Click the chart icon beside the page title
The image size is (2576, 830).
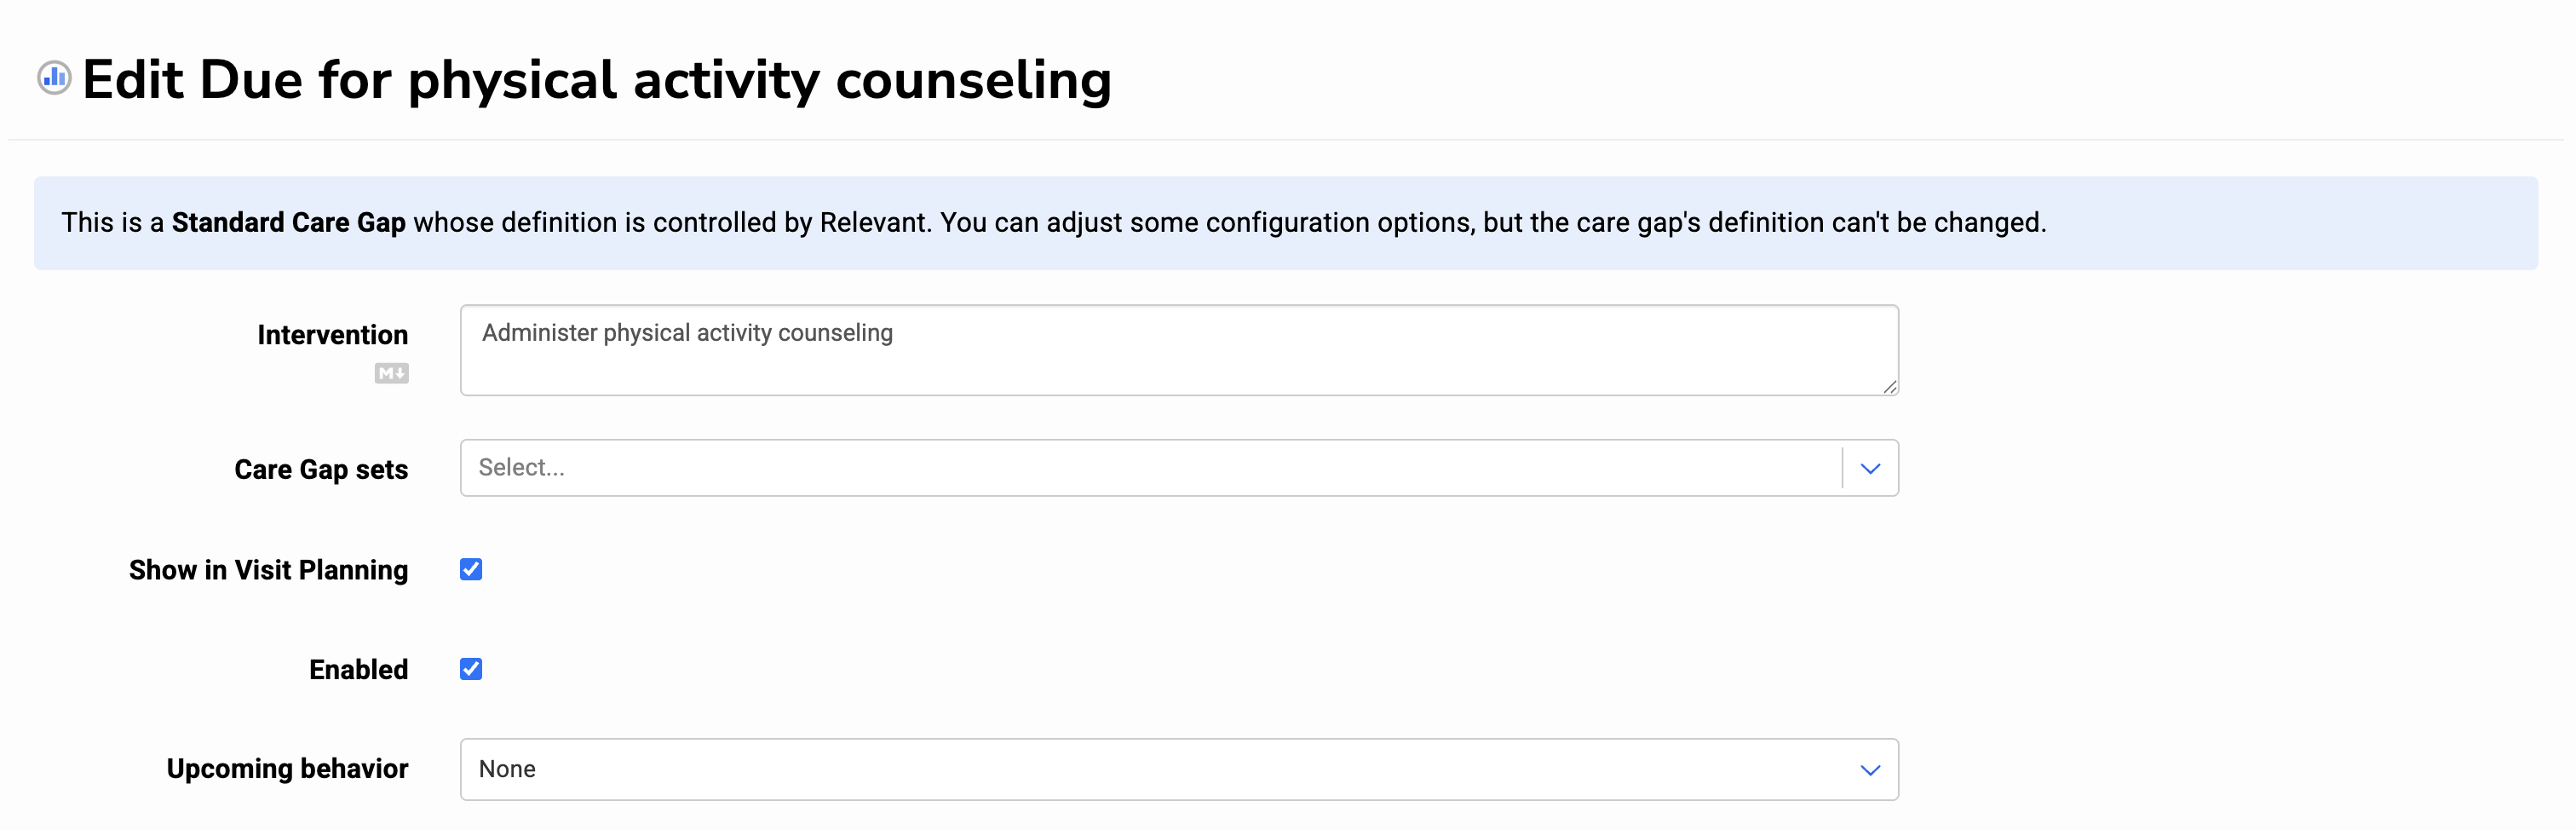[x=54, y=78]
